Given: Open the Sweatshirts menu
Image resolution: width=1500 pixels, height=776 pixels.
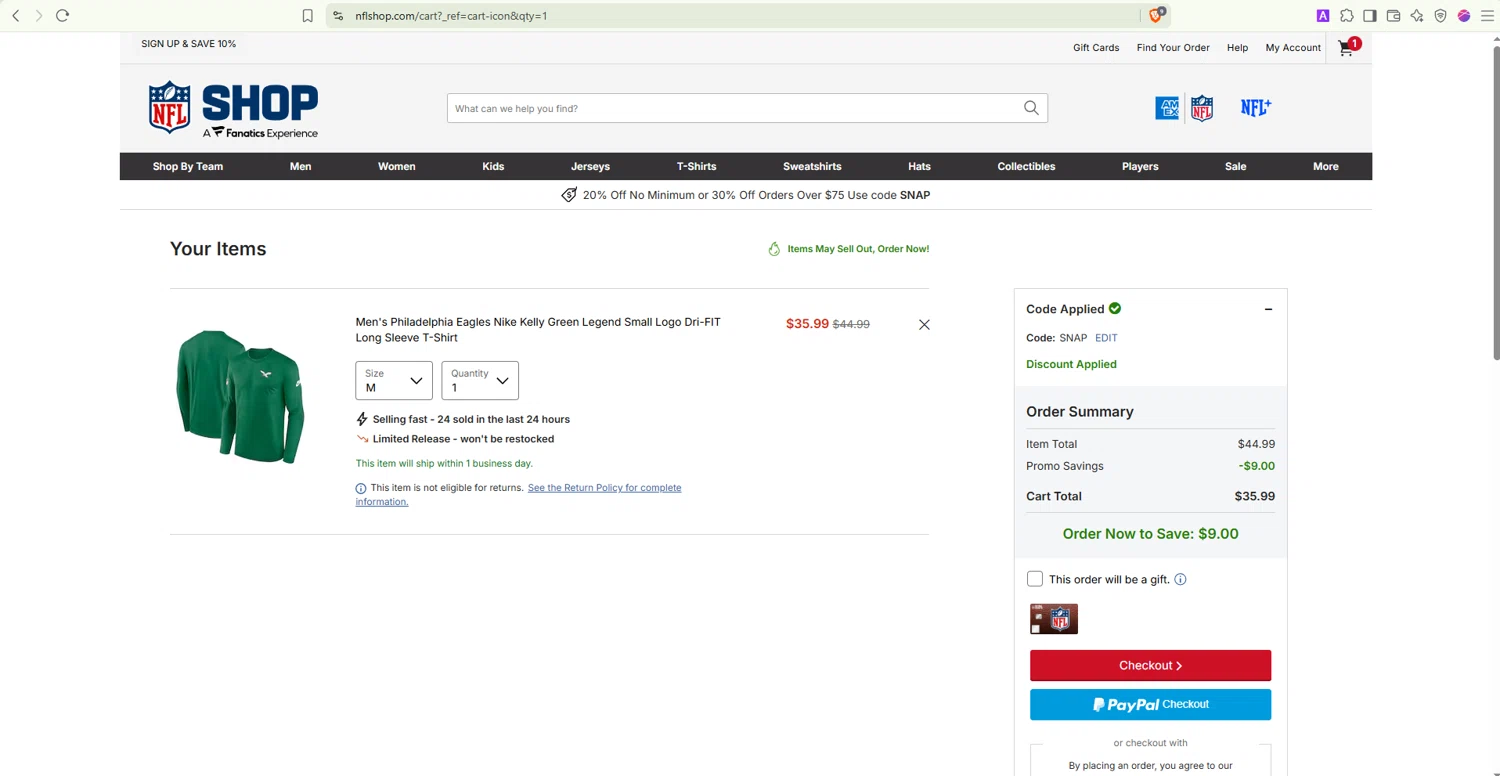Looking at the screenshot, I should [x=812, y=166].
